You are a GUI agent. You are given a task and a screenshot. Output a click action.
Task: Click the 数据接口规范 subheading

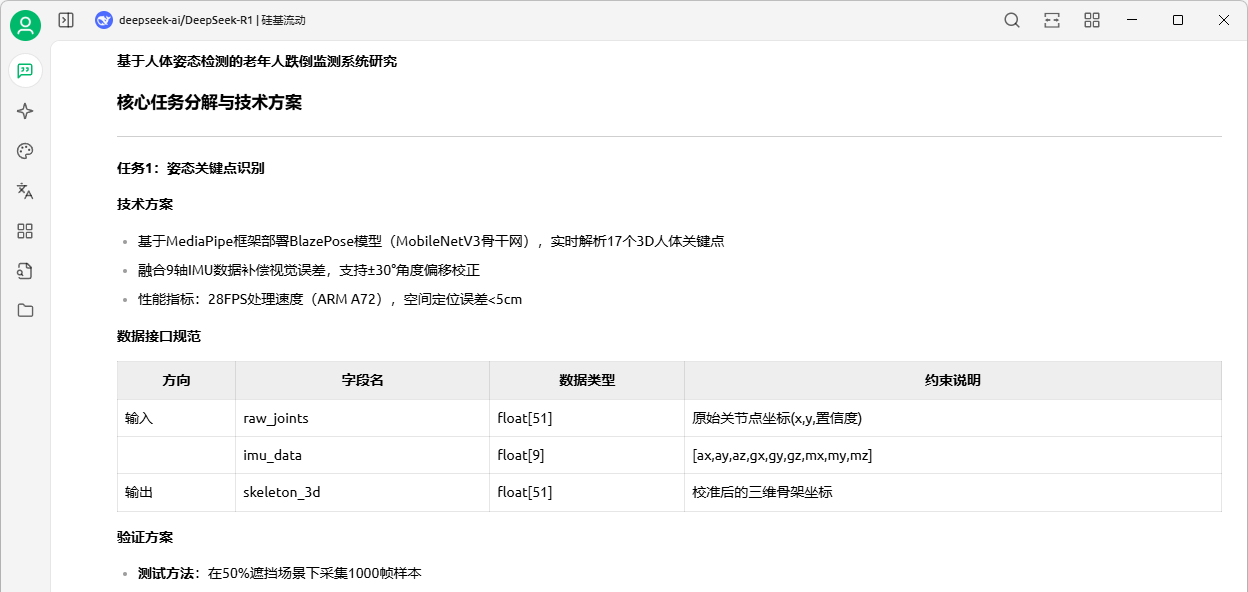(x=159, y=336)
